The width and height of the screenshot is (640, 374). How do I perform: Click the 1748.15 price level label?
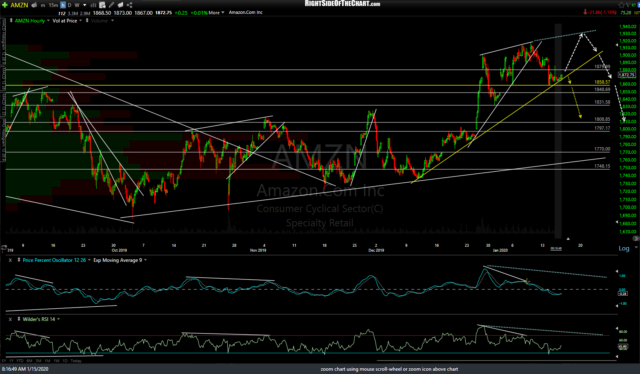[x=602, y=166]
